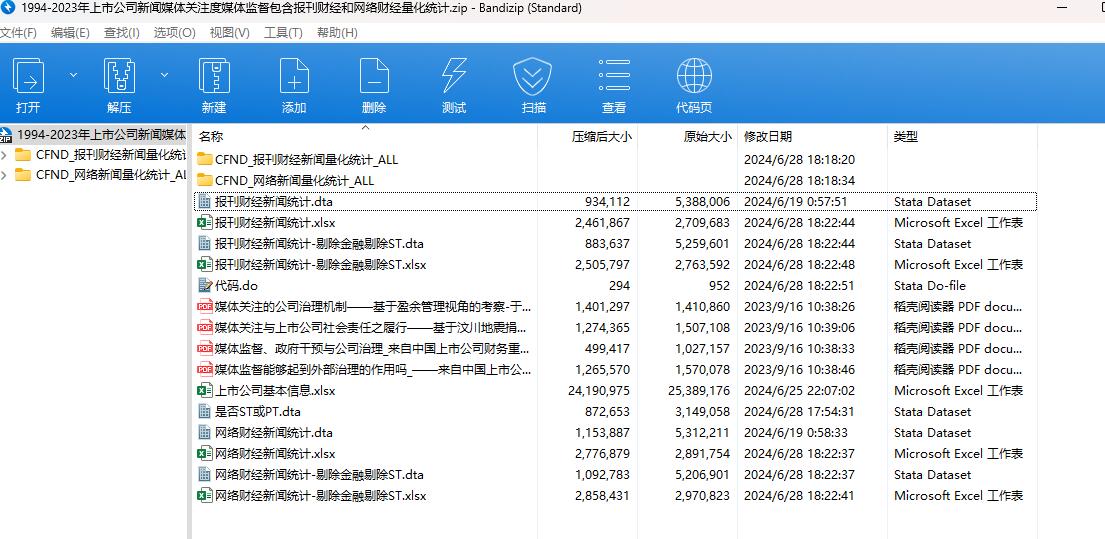The width and height of the screenshot is (1105, 539).
Task: Click the Stata icon of 网络财经新闻统计.dta
Action: [x=204, y=433]
